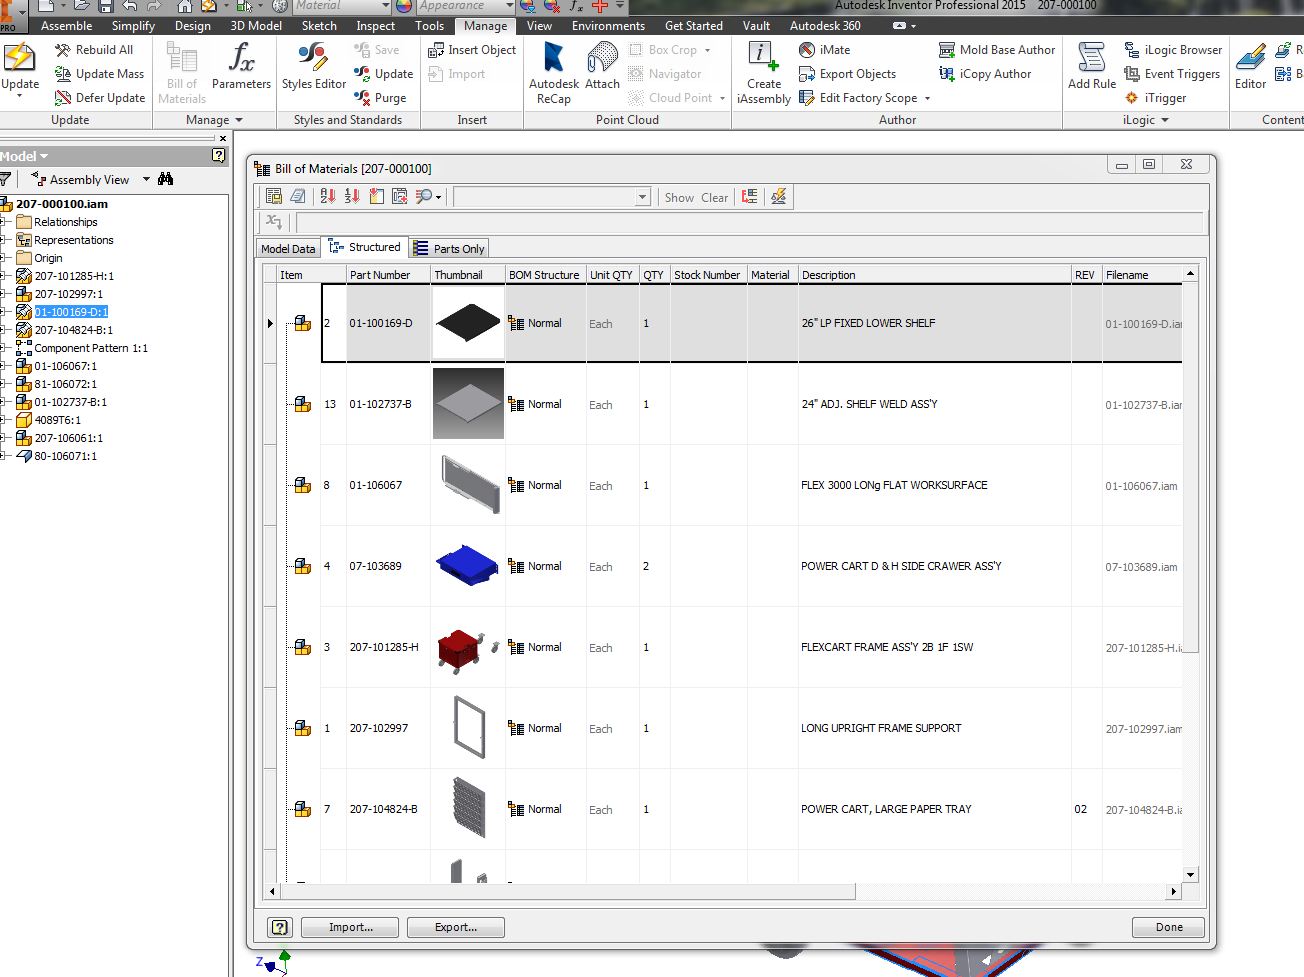
Task: Click the BOM dialog help button
Action: [x=280, y=927]
